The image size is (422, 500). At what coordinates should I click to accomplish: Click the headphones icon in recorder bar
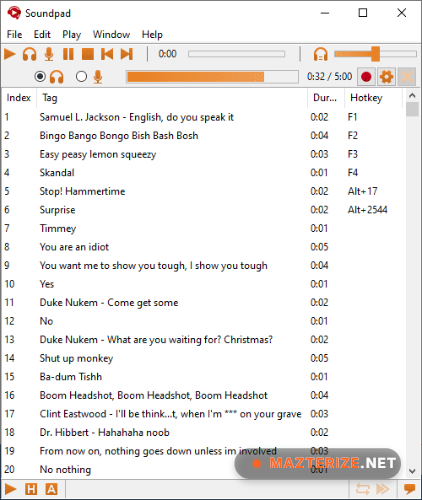(x=57, y=77)
